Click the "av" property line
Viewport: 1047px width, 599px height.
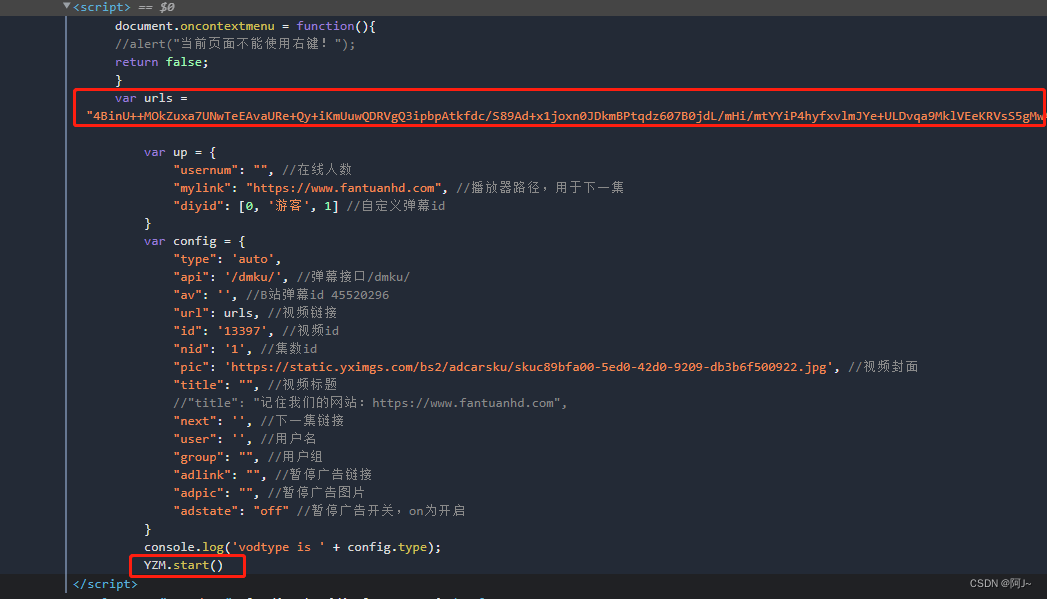pos(280,295)
